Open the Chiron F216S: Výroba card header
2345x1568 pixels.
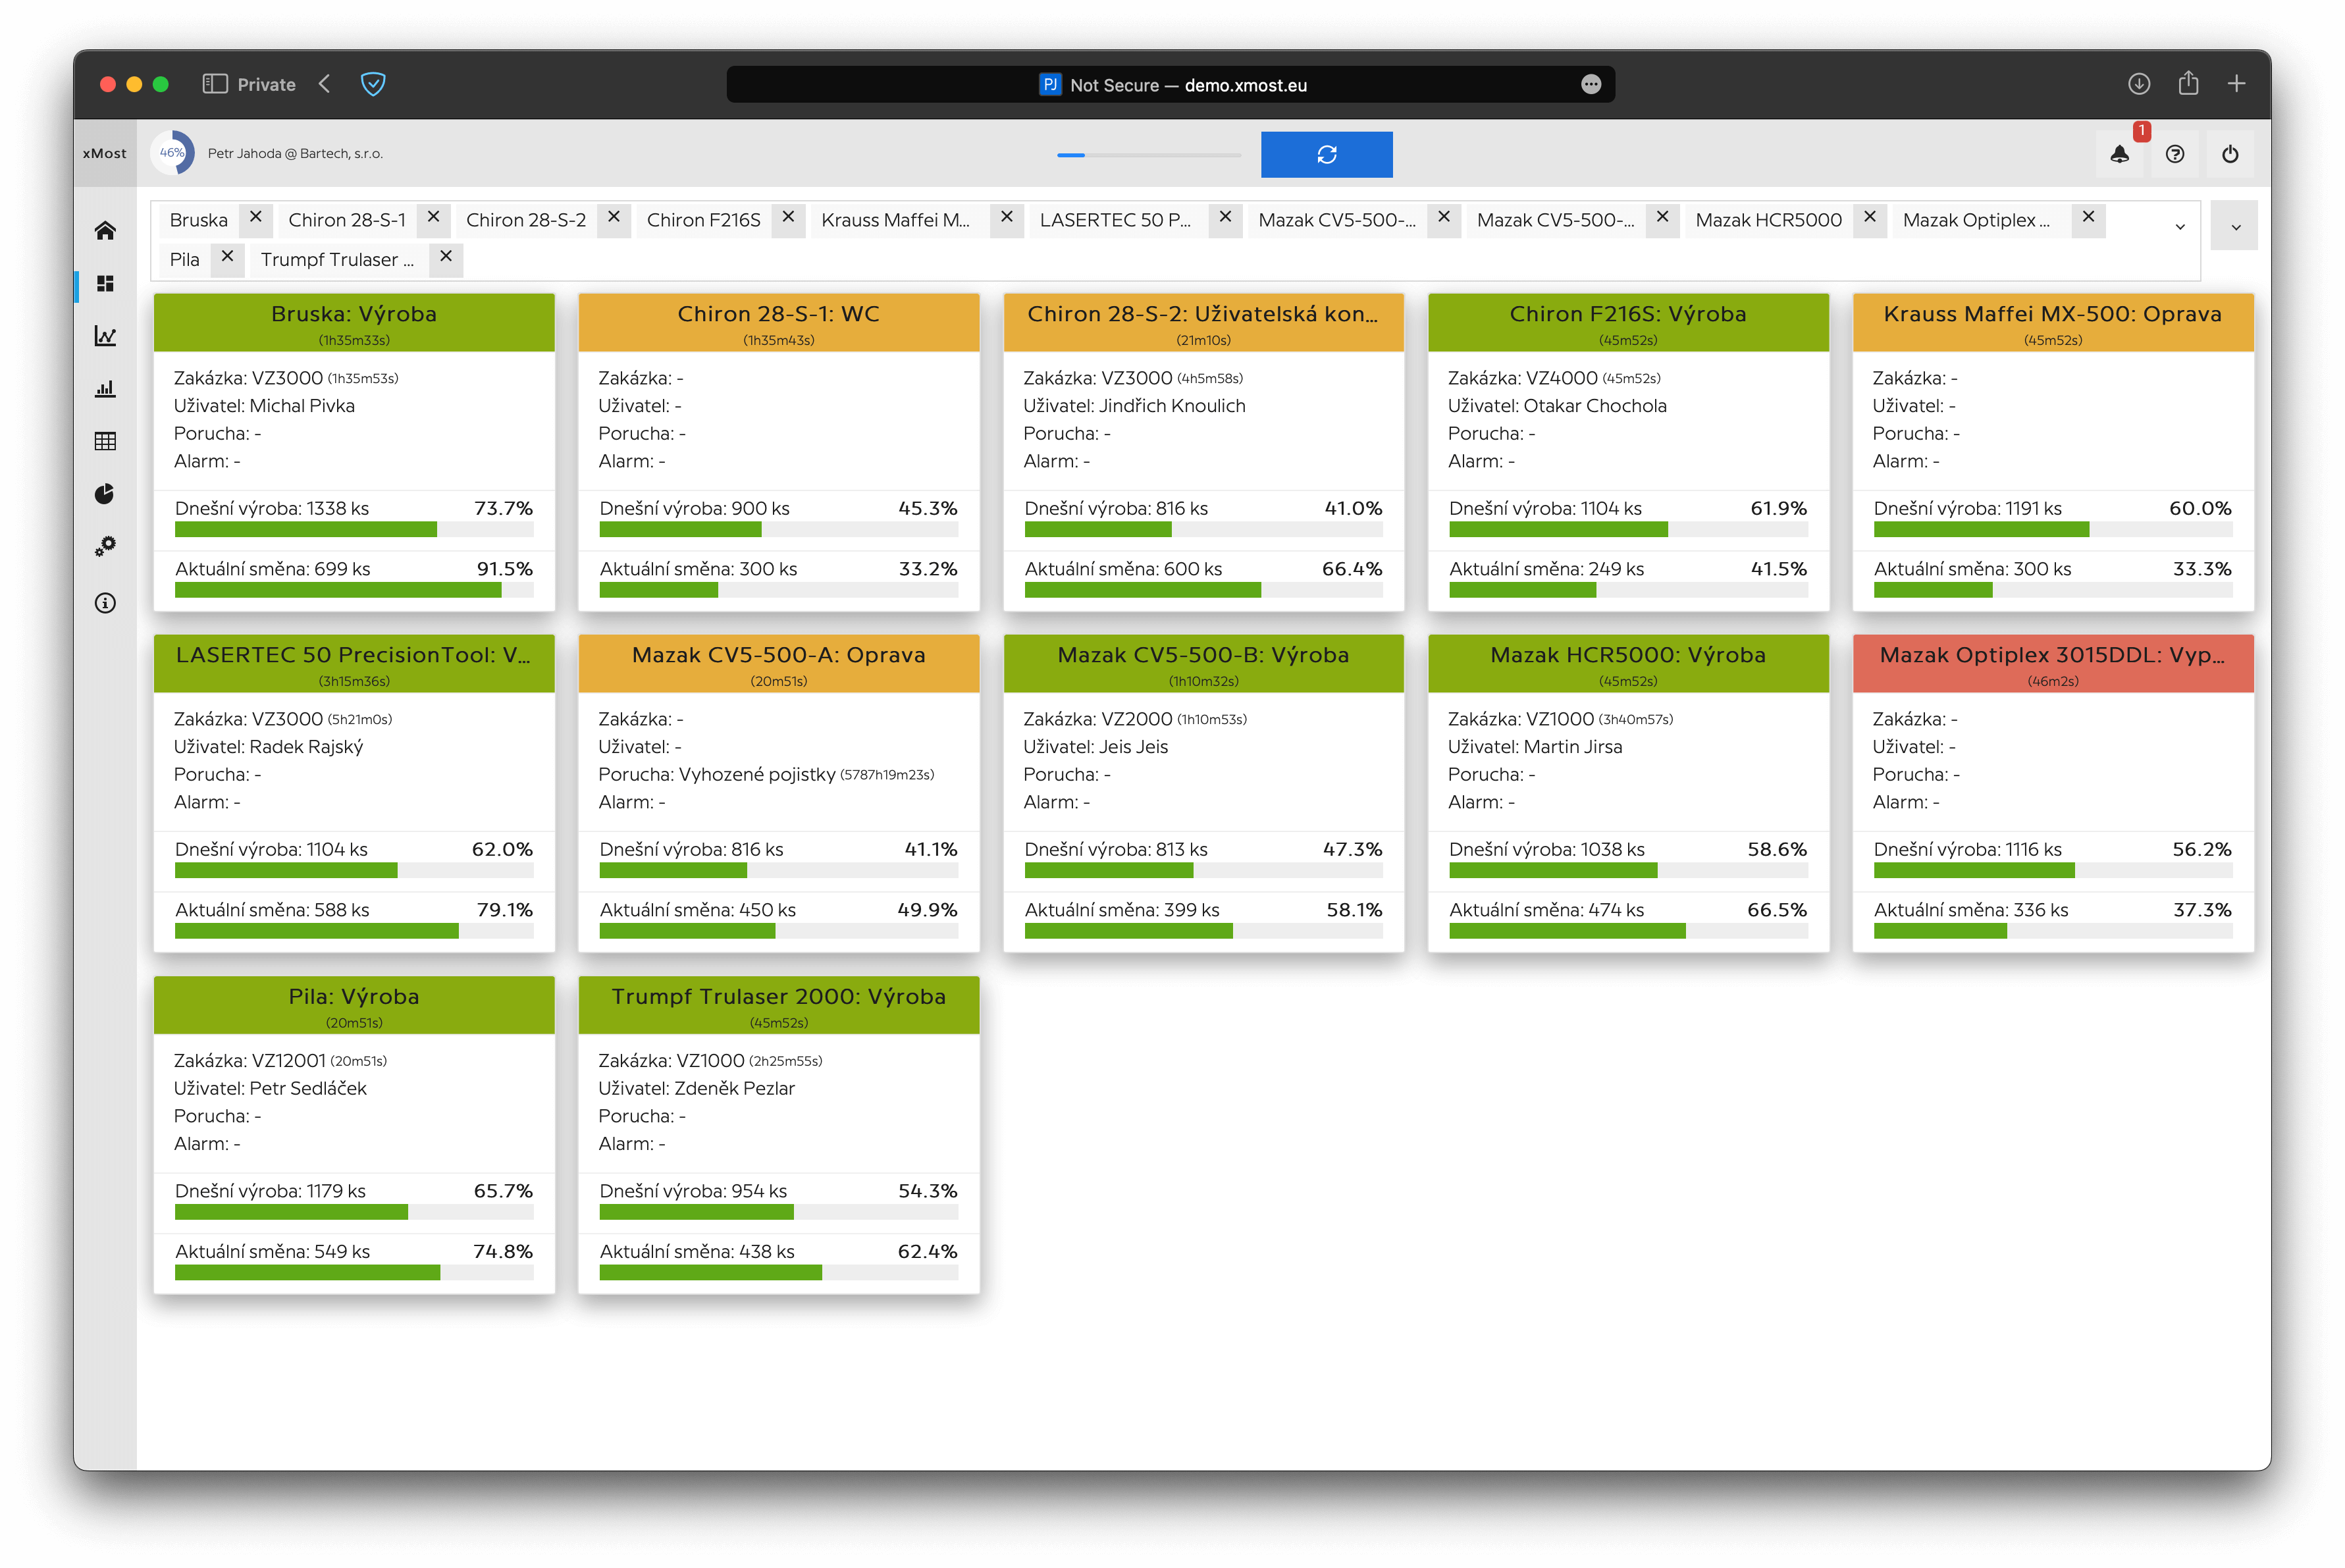click(1629, 322)
